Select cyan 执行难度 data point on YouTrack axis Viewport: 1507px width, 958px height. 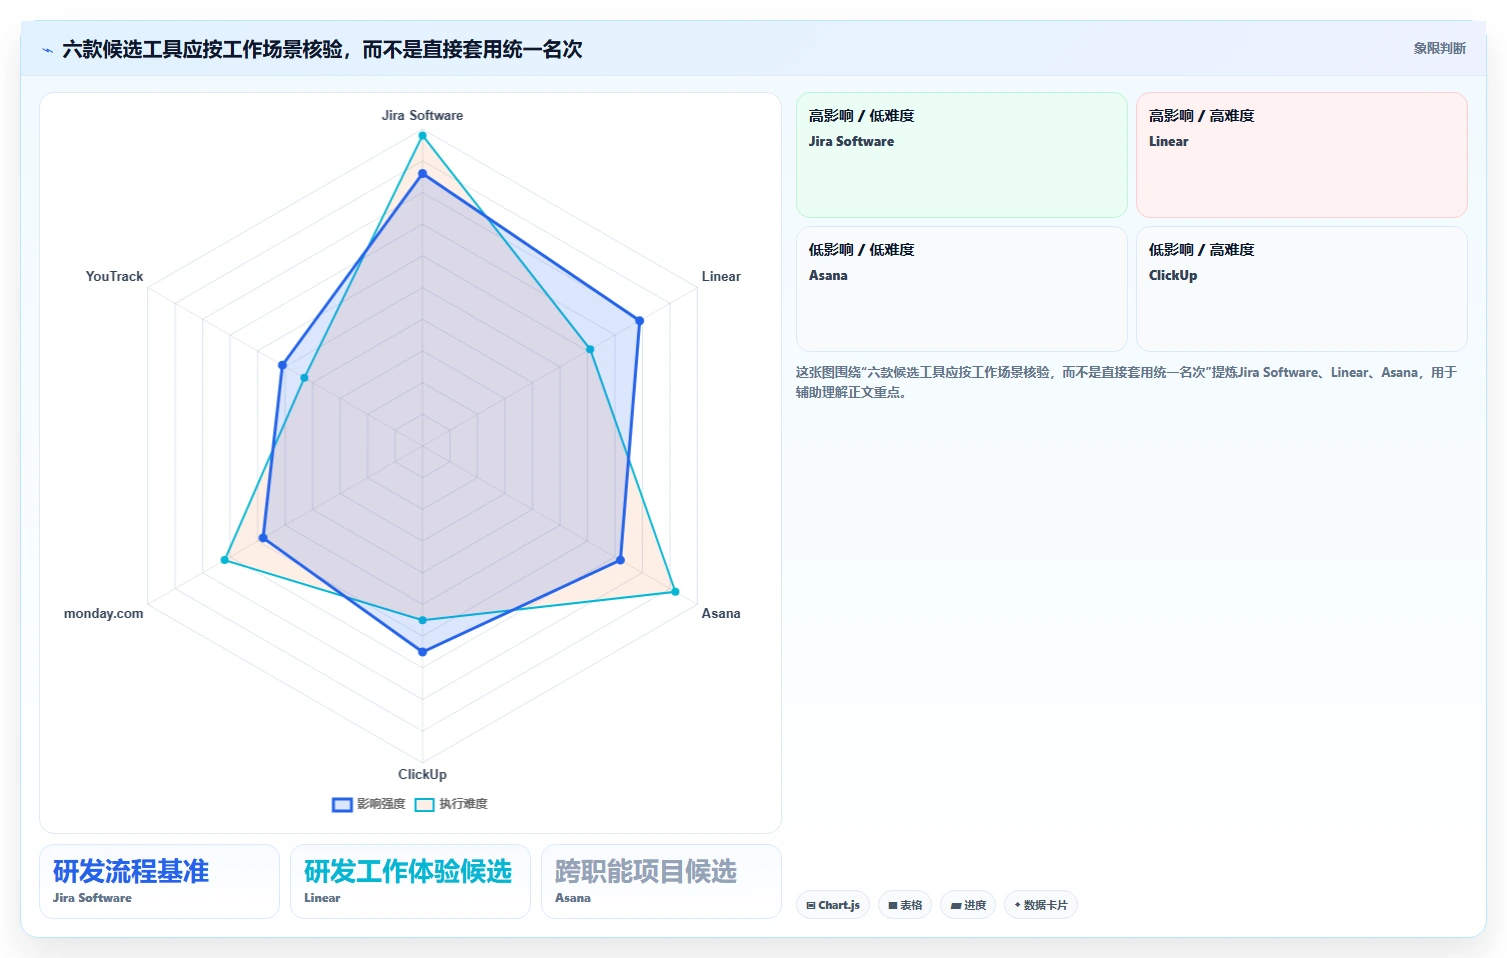pyautogui.click(x=304, y=378)
